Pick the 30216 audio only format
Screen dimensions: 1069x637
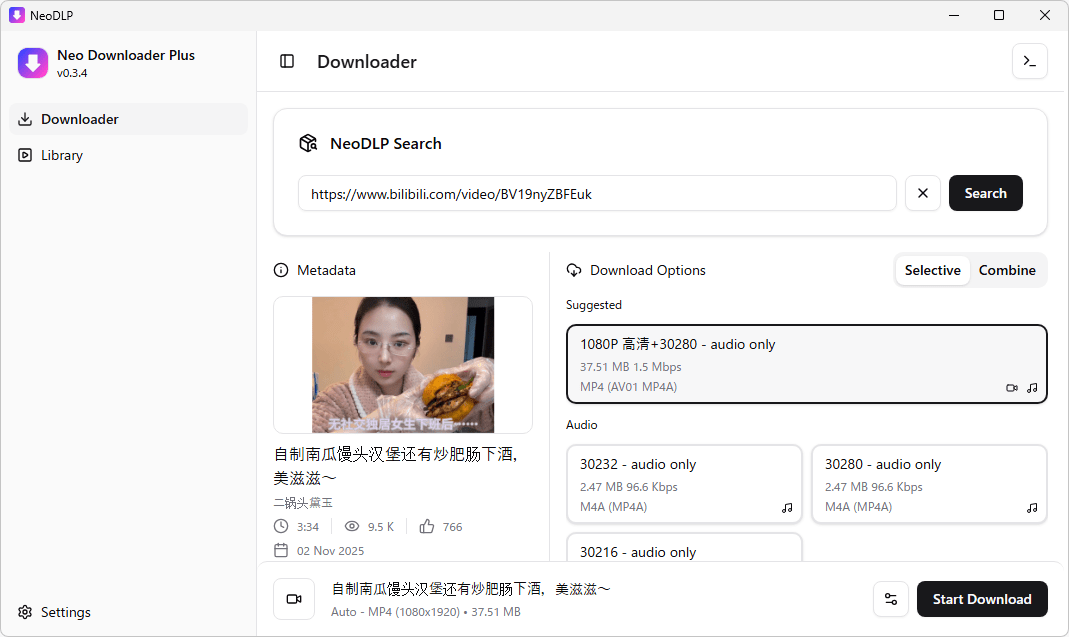click(684, 551)
